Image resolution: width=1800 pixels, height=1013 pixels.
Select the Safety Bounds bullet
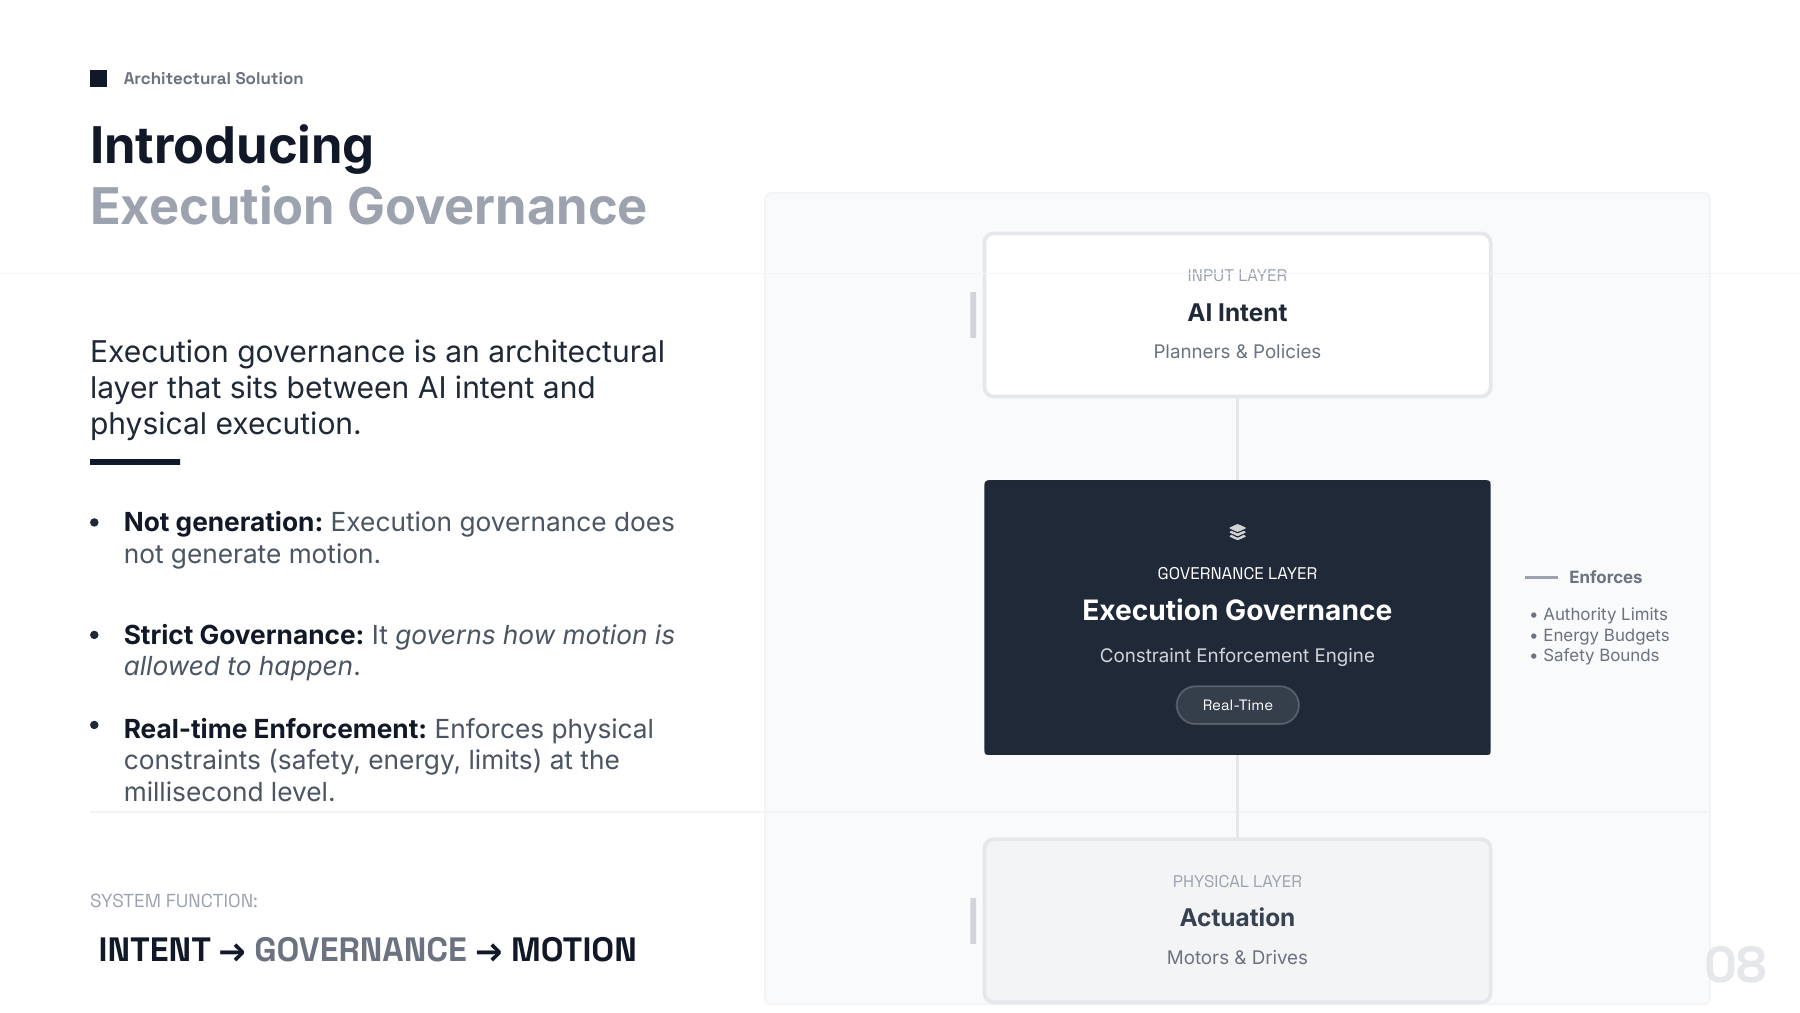point(1594,655)
